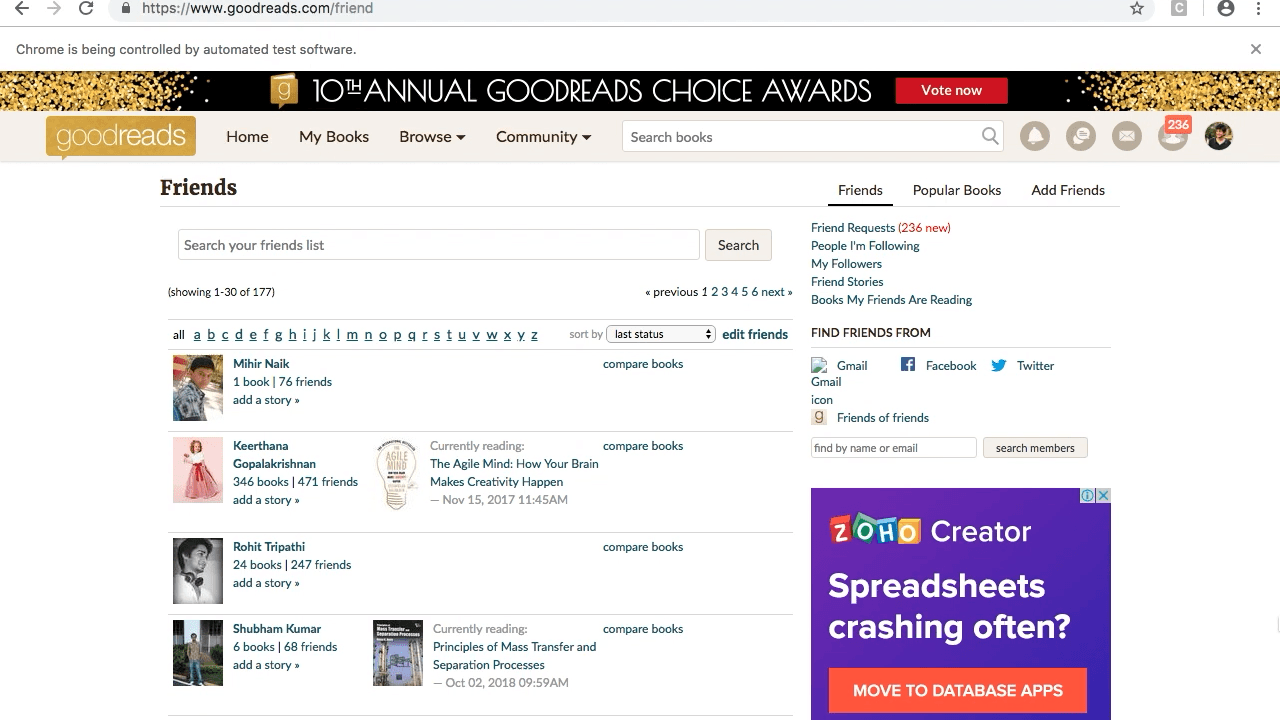Switch to the Popular Books tab
The image size is (1280, 720).
pyautogui.click(x=957, y=190)
